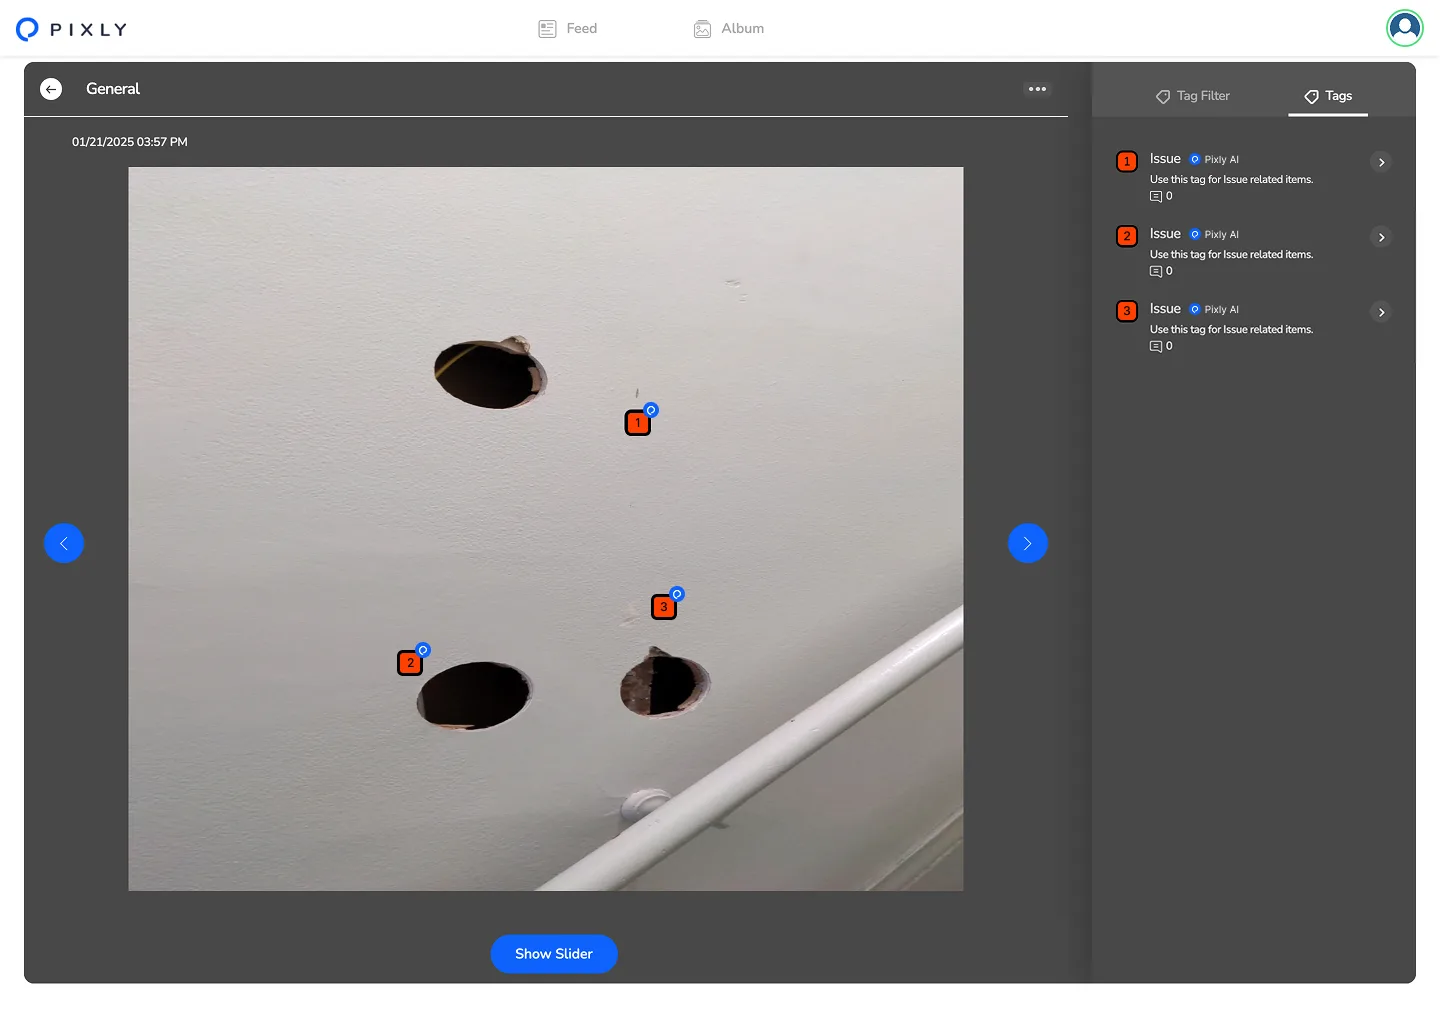This screenshot has width=1440, height=1024.
Task: Click description text under Issue tag 1
Action: point(1231,180)
